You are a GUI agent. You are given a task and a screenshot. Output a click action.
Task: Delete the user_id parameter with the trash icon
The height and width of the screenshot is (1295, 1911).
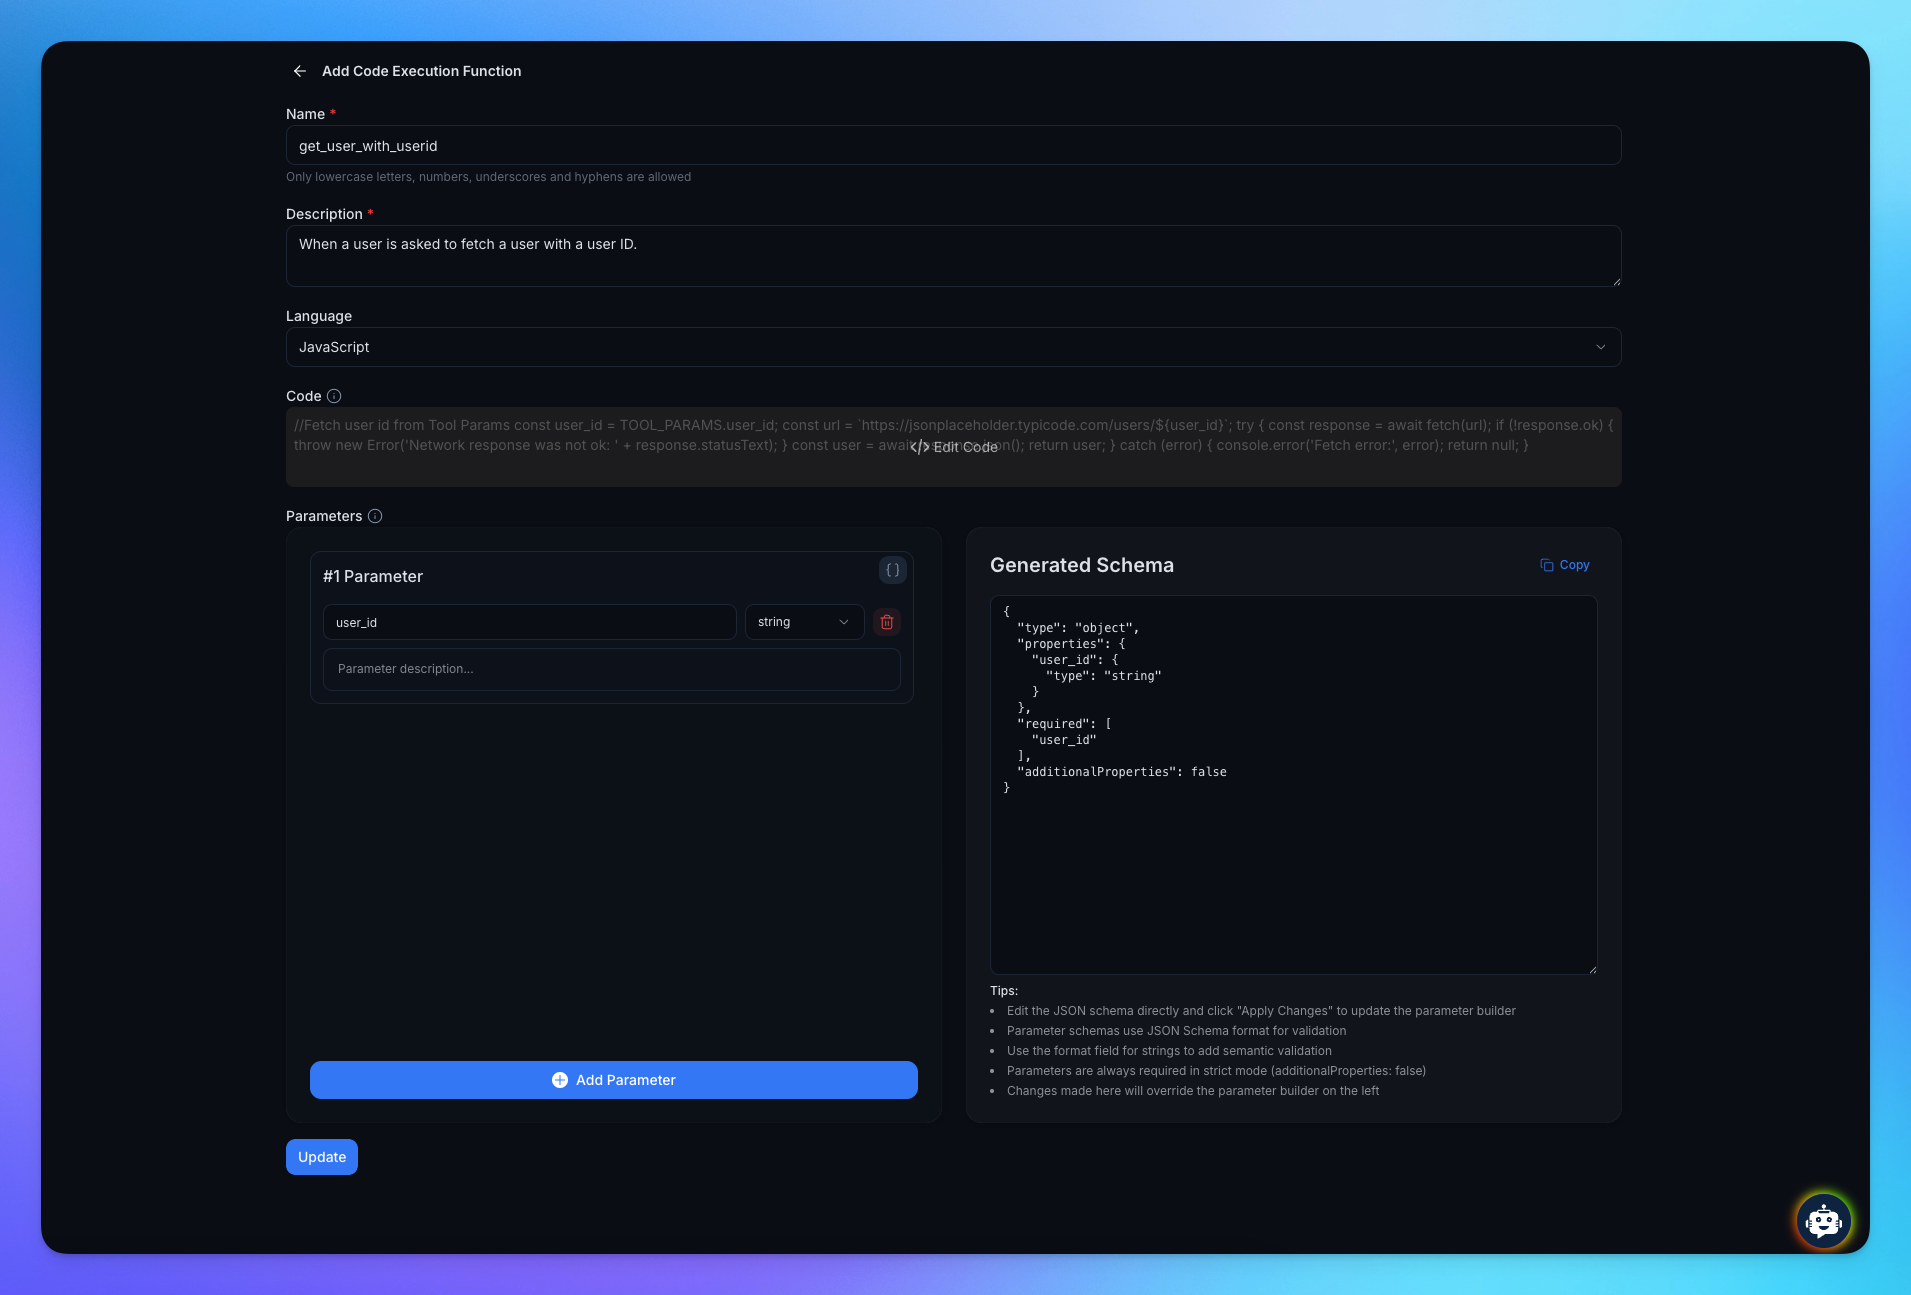pyautogui.click(x=886, y=622)
